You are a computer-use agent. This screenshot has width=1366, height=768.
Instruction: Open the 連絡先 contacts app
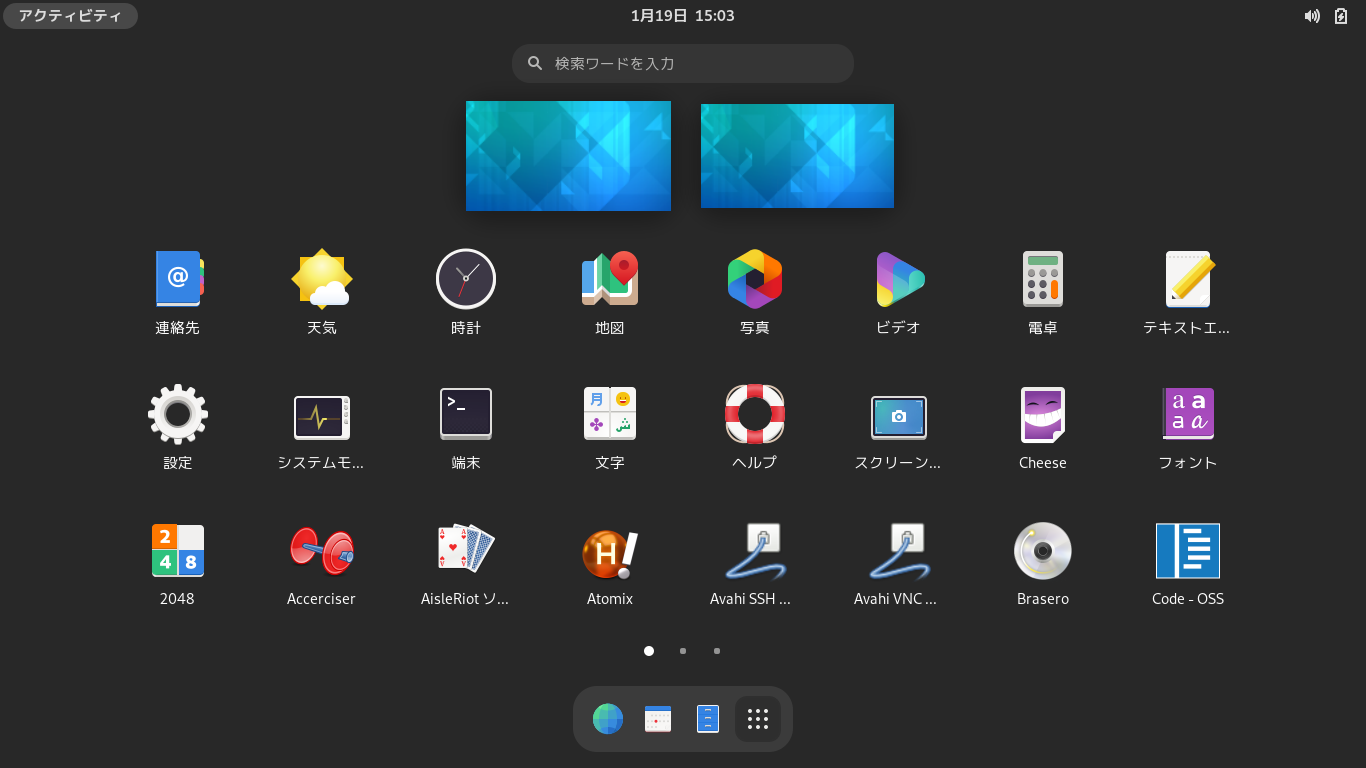[x=178, y=279]
